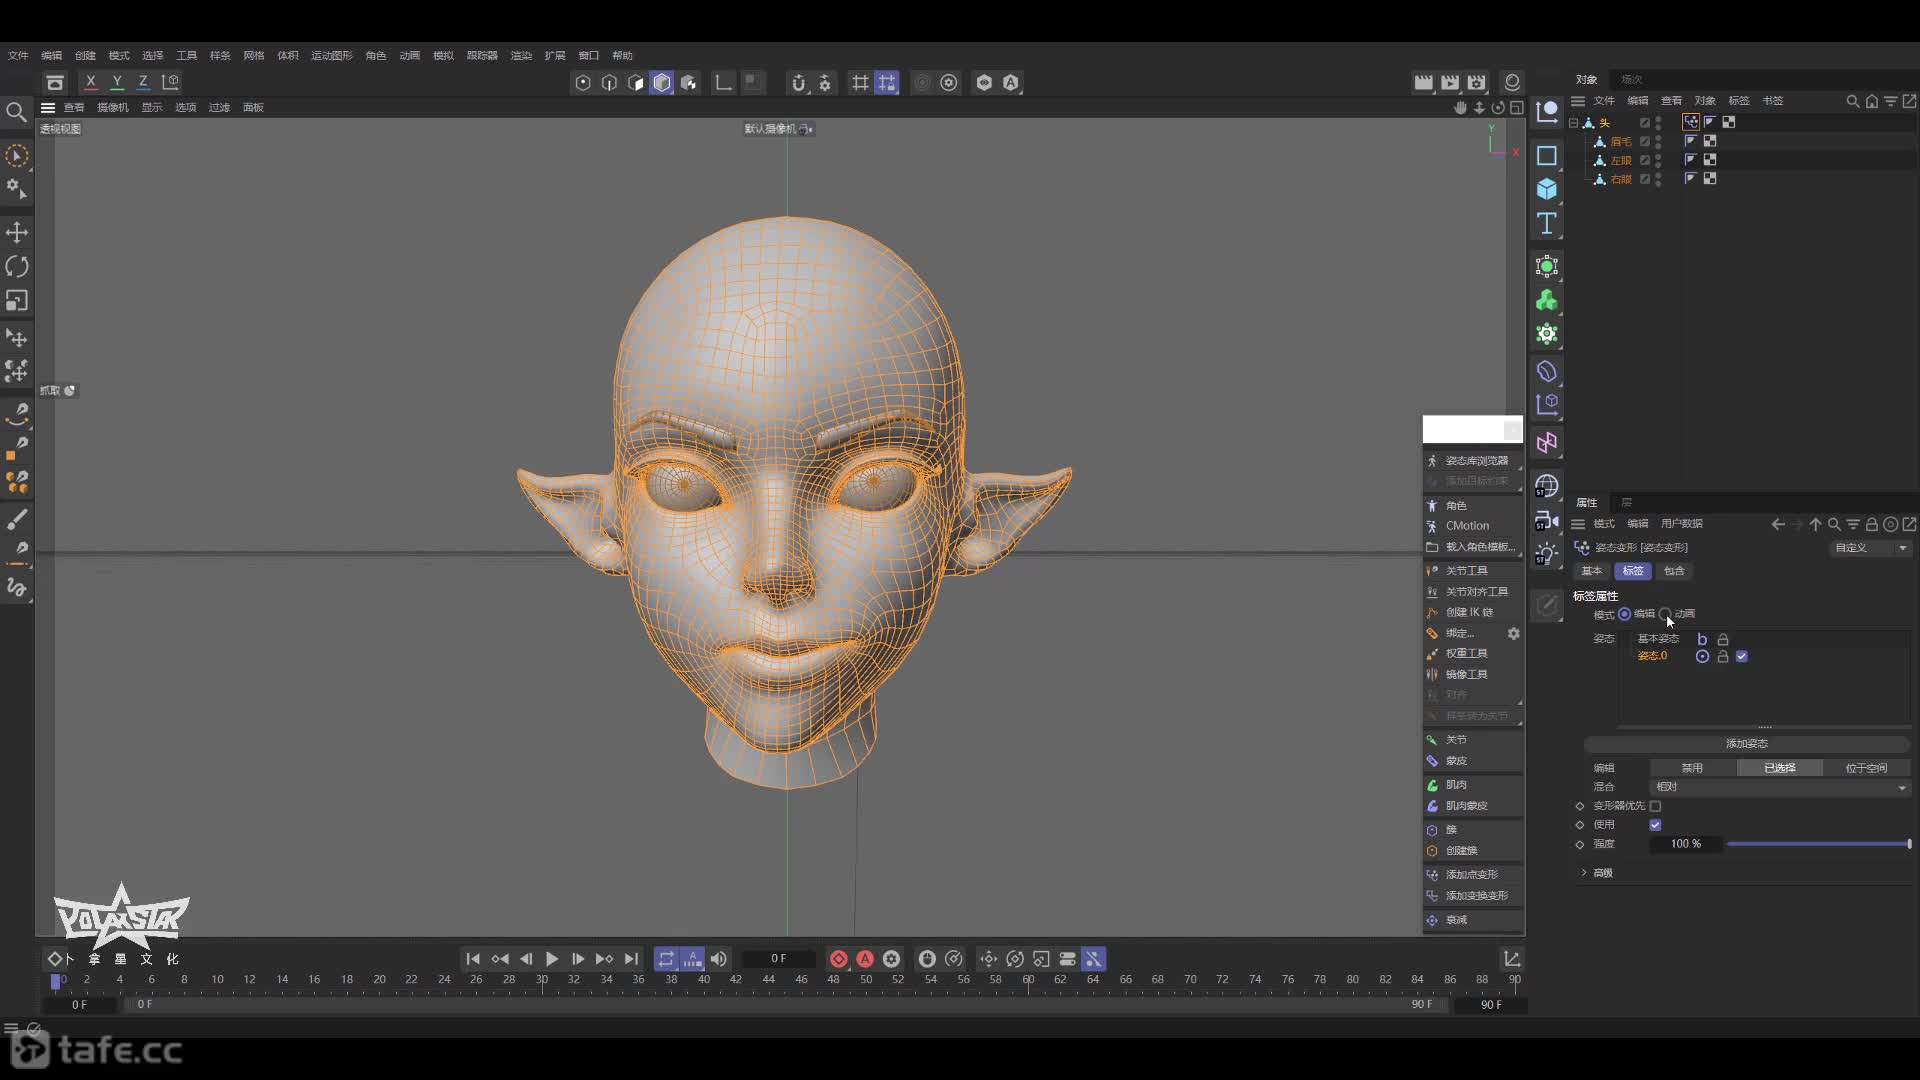The image size is (1920, 1080).
Task: Click the cube primitive icon in right palette
Action: (1547, 189)
